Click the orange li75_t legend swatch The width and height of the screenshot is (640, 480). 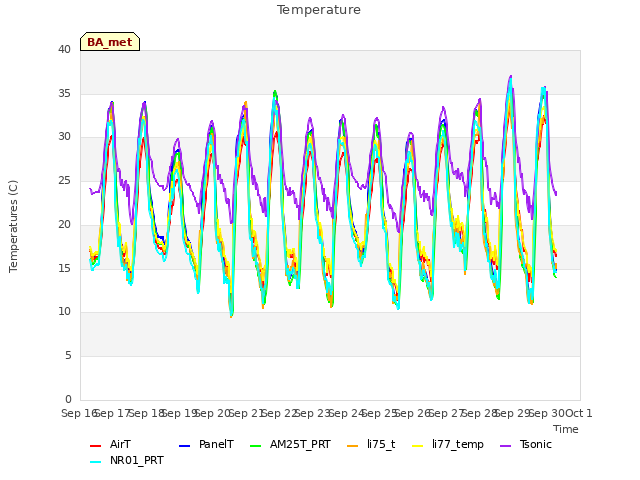pyautogui.click(x=352, y=446)
